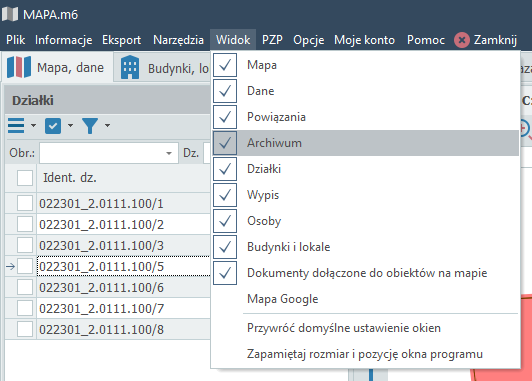The image size is (532, 381).
Task: Click the building icon on Budynki tab
Action: 130,67
